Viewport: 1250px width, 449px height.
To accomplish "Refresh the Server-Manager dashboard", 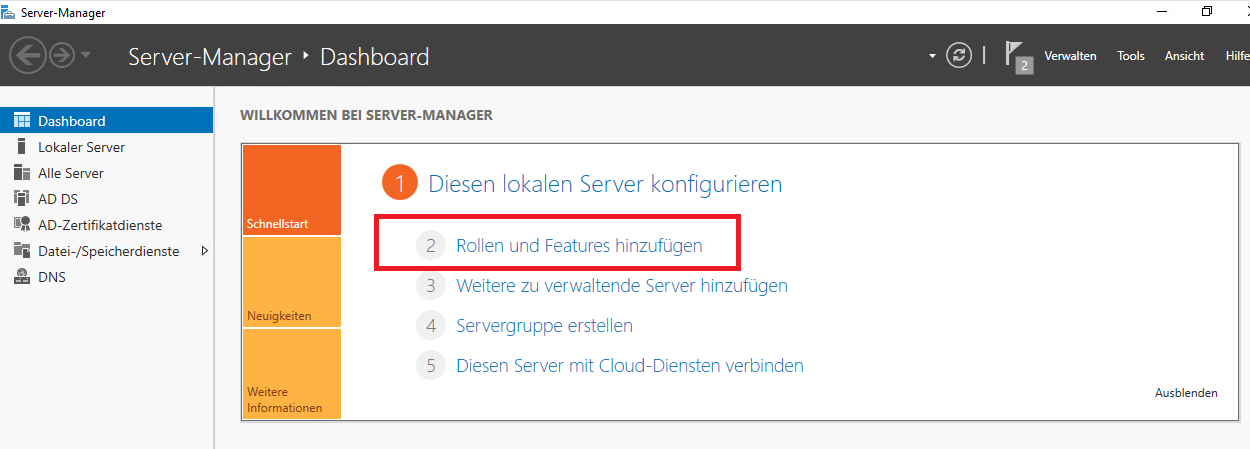I will [x=959, y=56].
